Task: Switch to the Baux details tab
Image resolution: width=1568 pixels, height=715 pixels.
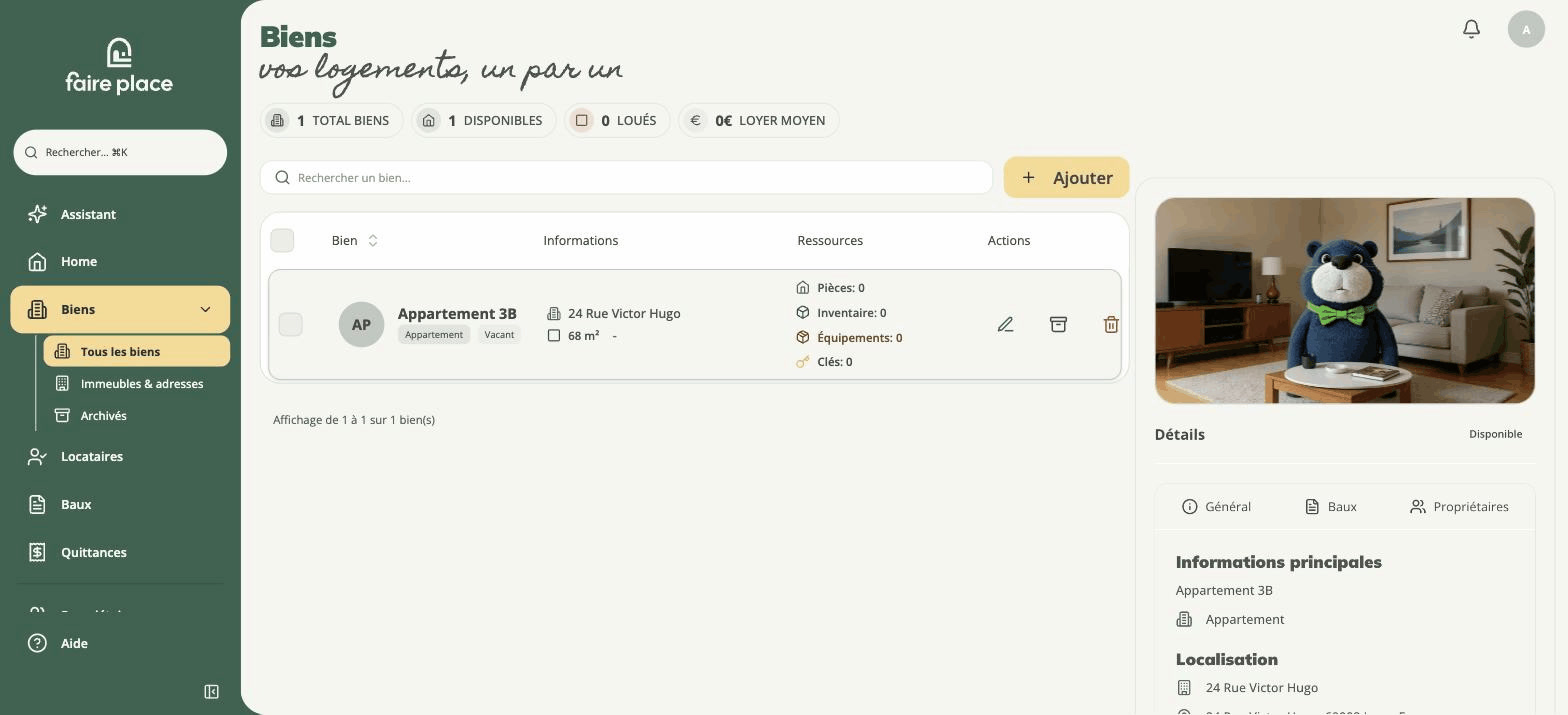Action: click(x=1330, y=506)
